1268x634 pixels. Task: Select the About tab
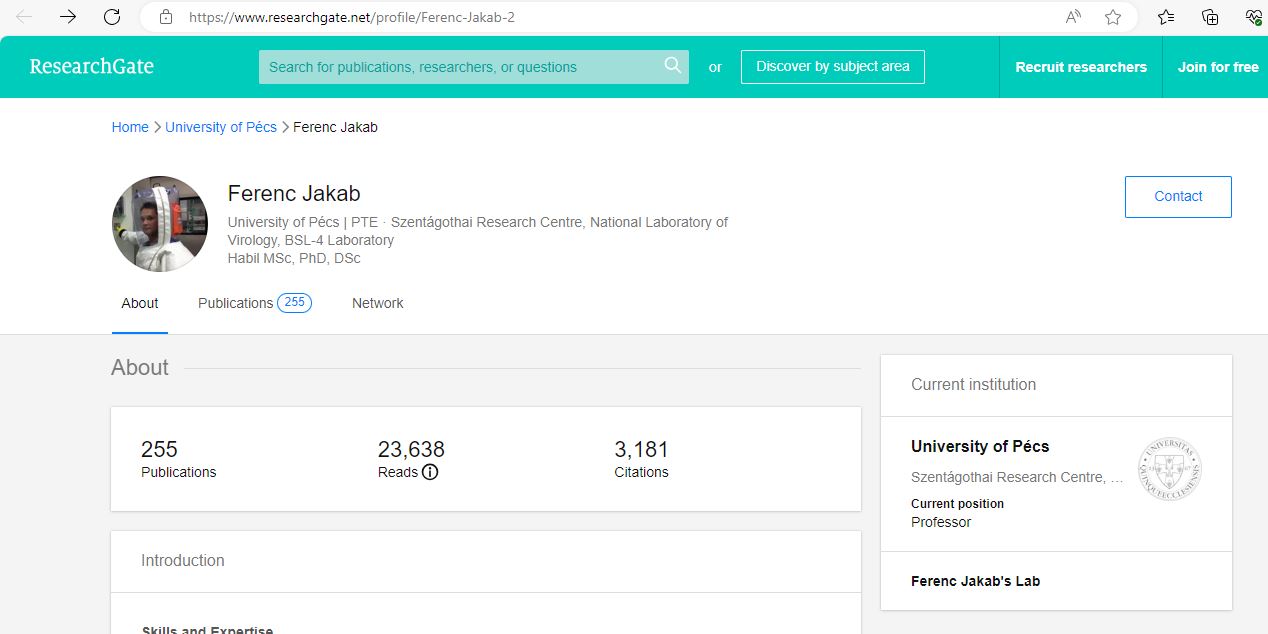[x=140, y=304]
